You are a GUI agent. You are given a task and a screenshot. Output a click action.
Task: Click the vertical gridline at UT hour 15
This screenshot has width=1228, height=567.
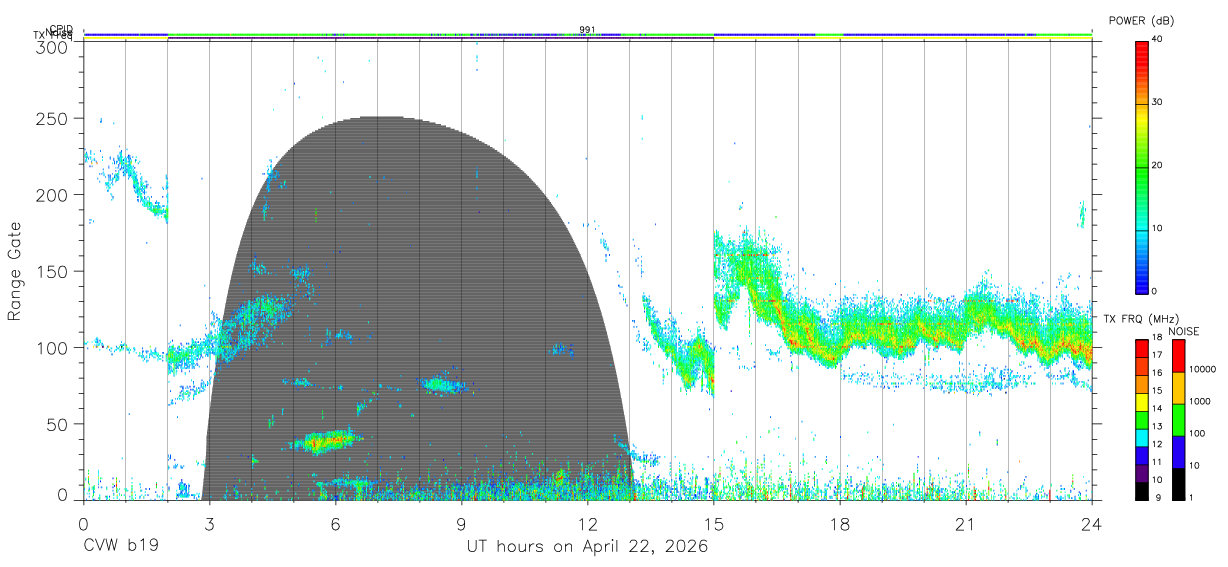point(713,270)
